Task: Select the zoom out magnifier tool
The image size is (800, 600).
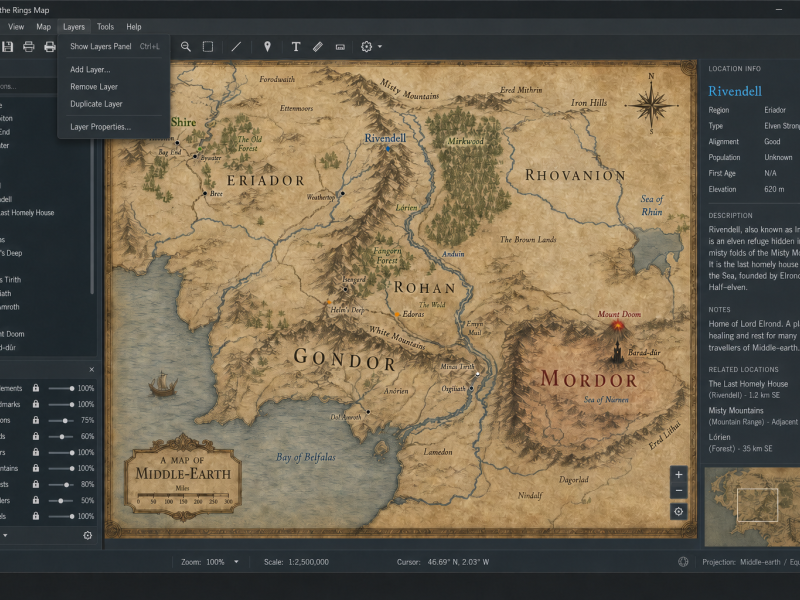Action: click(186, 47)
